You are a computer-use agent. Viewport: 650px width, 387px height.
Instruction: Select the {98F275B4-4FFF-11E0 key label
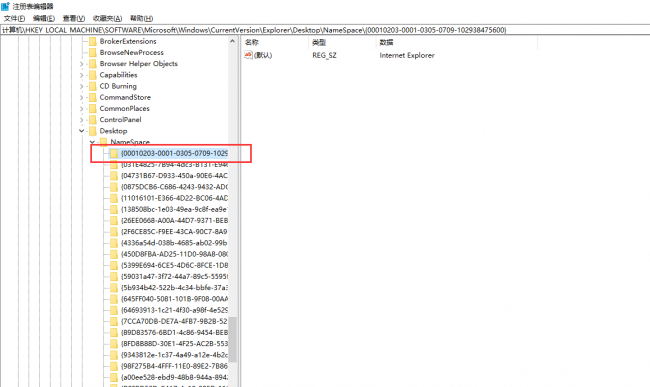(x=174, y=366)
